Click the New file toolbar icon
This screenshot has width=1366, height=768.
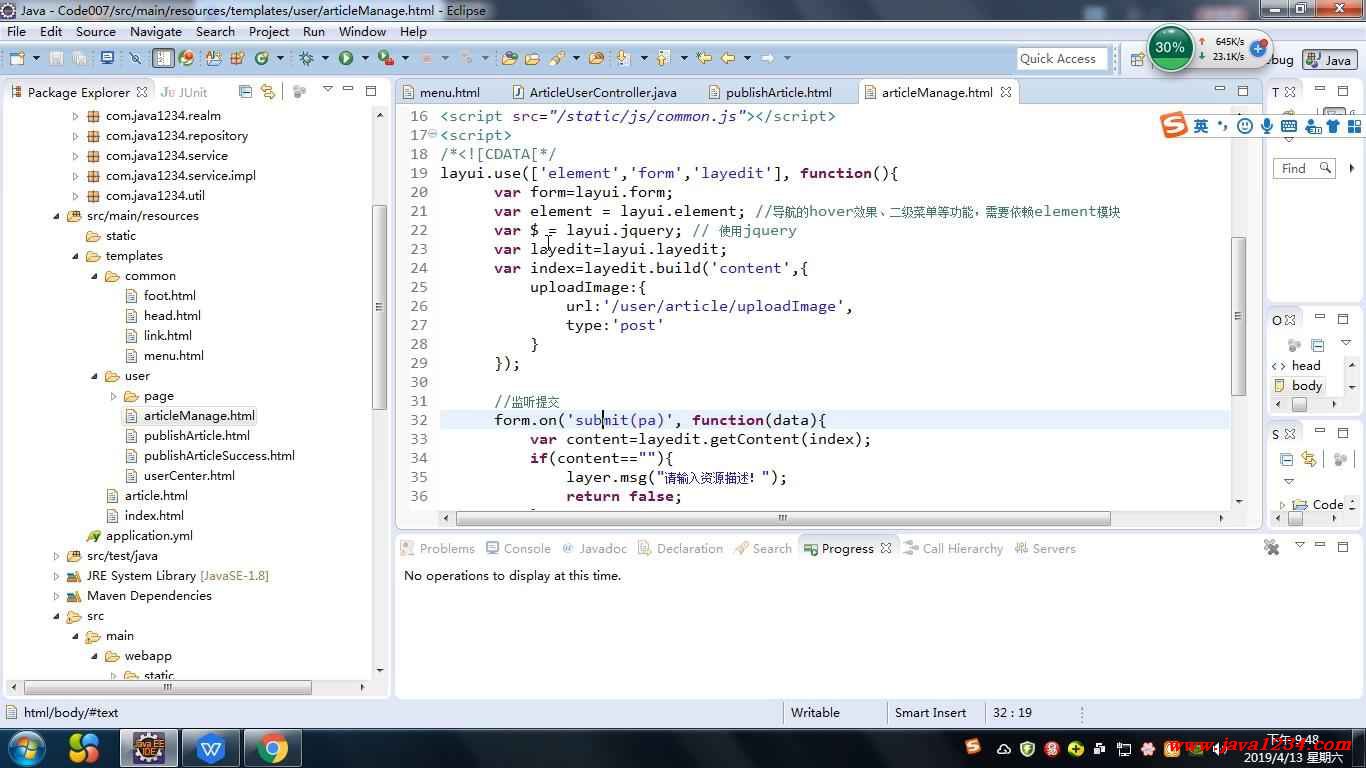[19, 58]
